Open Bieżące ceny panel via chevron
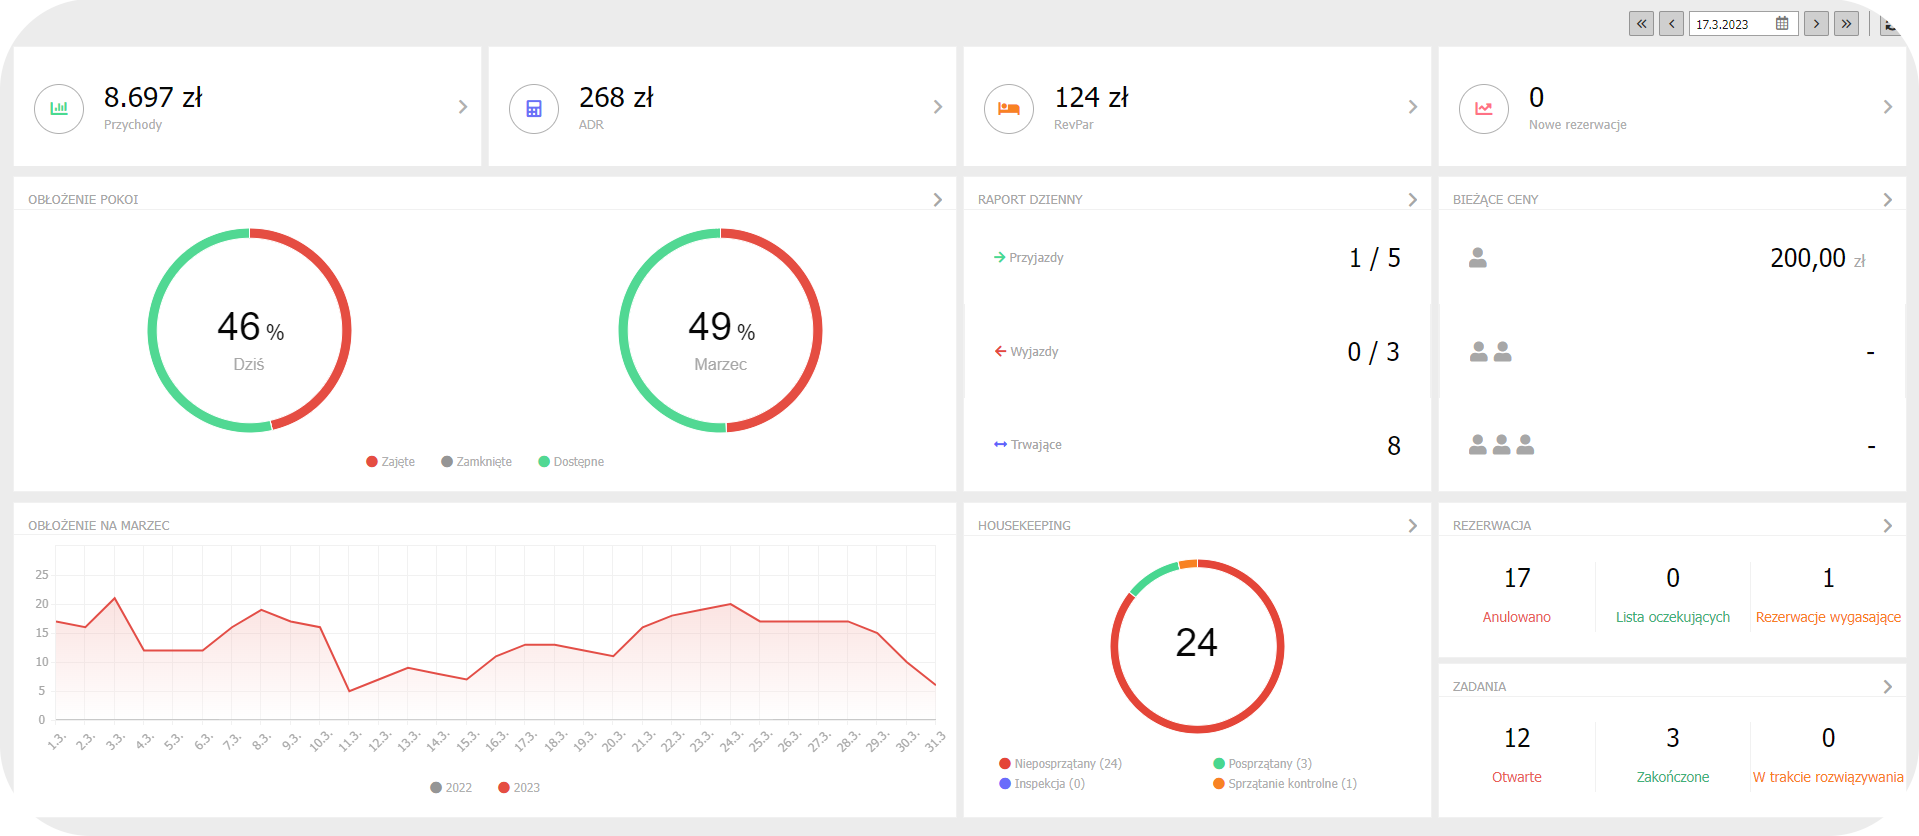The width and height of the screenshot is (1919, 836). [1888, 200]
